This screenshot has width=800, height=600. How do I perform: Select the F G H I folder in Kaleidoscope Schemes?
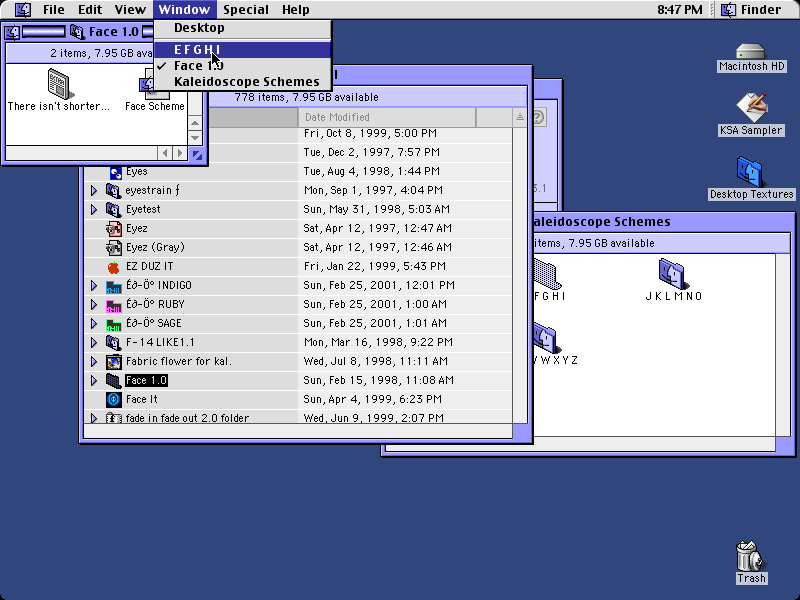(x=547, y=273)
